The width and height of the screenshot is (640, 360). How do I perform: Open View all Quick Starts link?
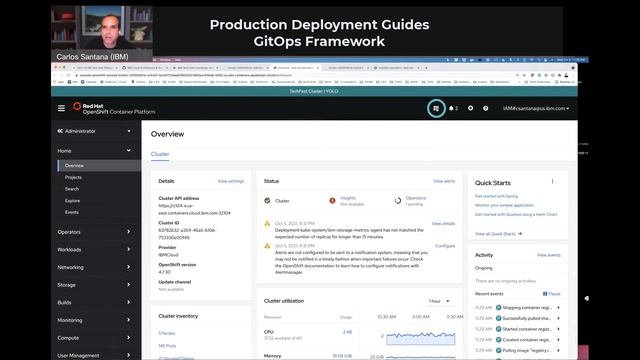(x=498, y=234)
